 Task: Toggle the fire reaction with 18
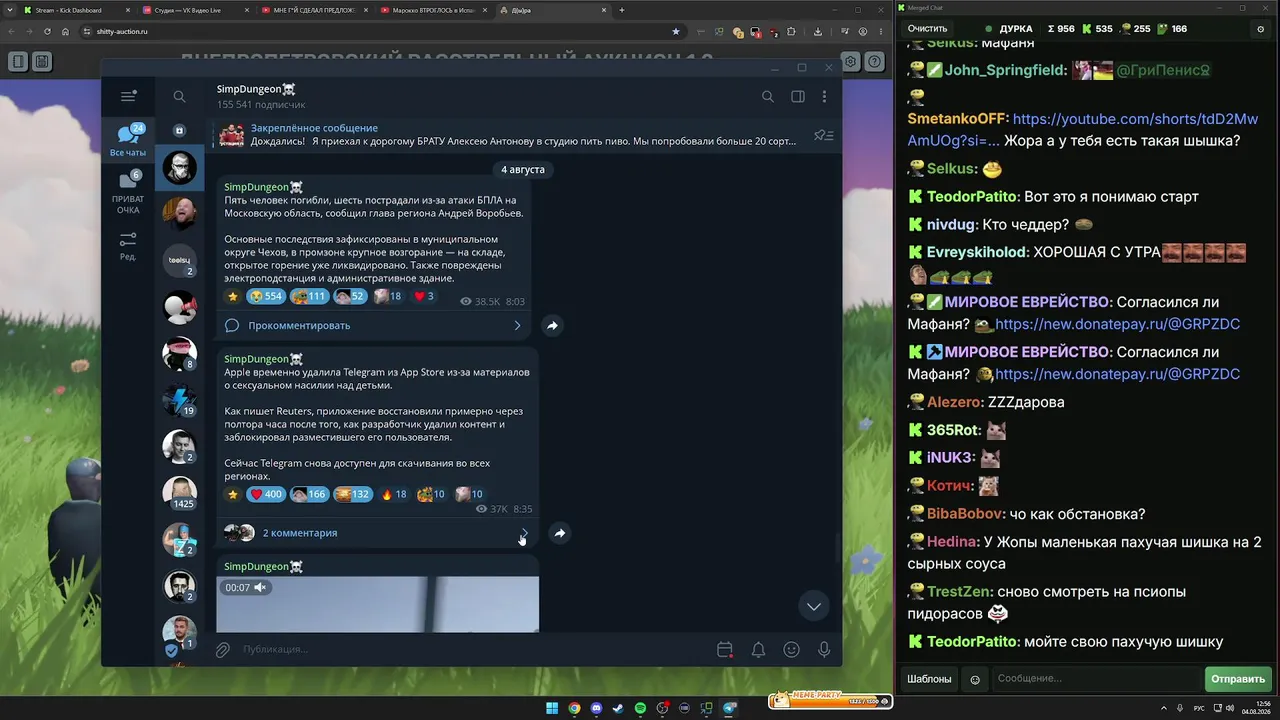[x=394, y=494]
